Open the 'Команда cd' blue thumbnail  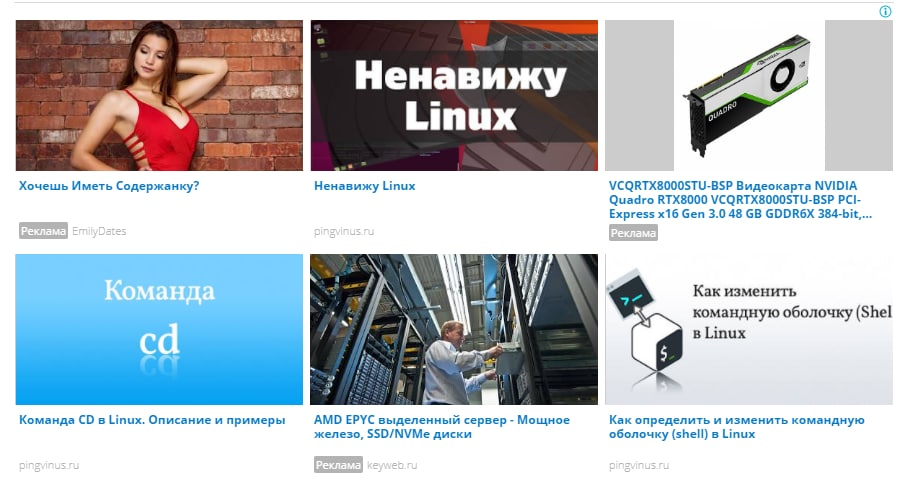tap(159, 330)
